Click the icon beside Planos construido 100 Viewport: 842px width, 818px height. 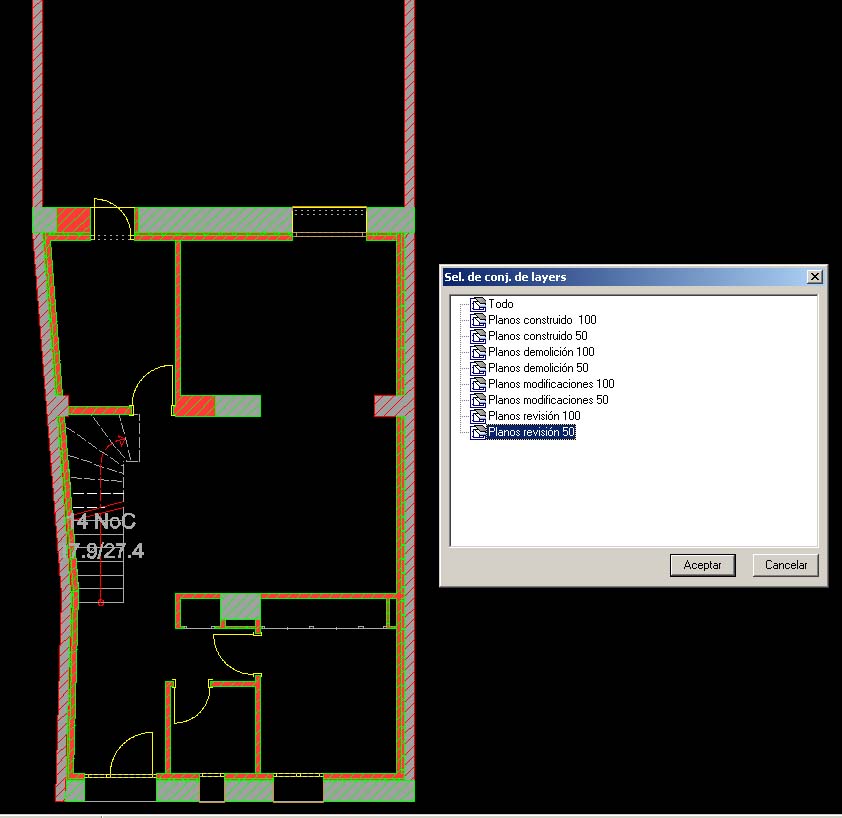tap(478, 321)
